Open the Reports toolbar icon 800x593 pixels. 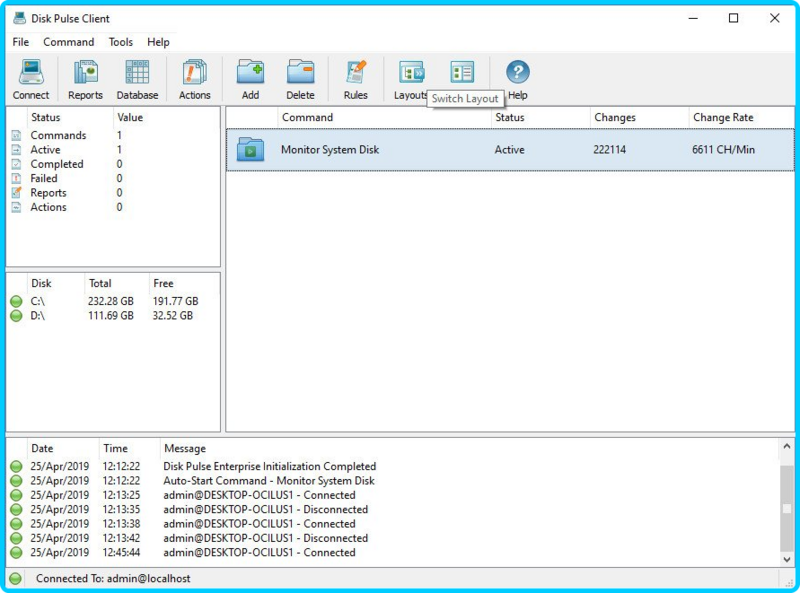[x=85, y=72]
